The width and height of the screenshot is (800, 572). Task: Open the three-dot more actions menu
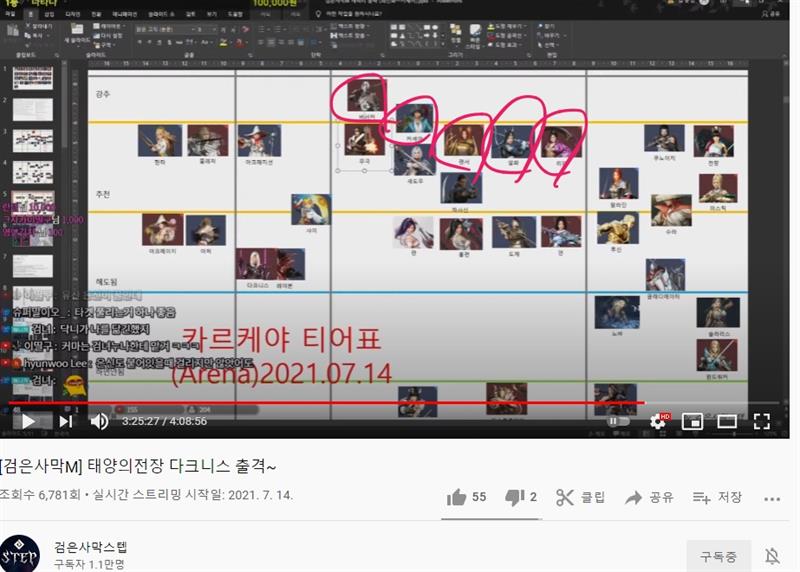772,499
